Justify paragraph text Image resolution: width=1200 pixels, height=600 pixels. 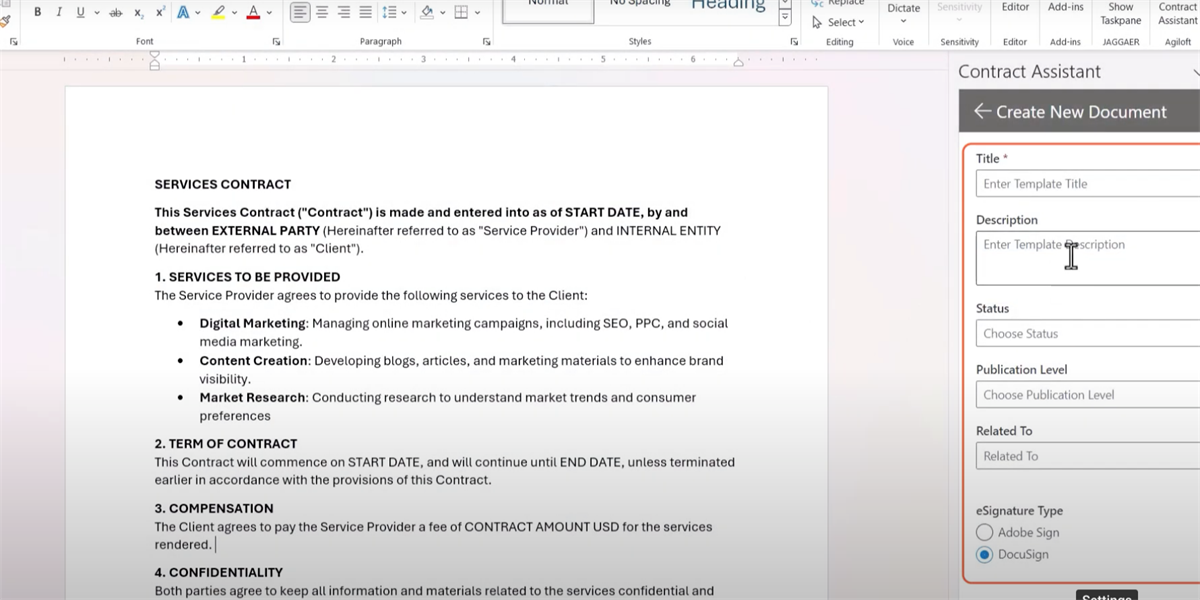(x=365, y=12)
